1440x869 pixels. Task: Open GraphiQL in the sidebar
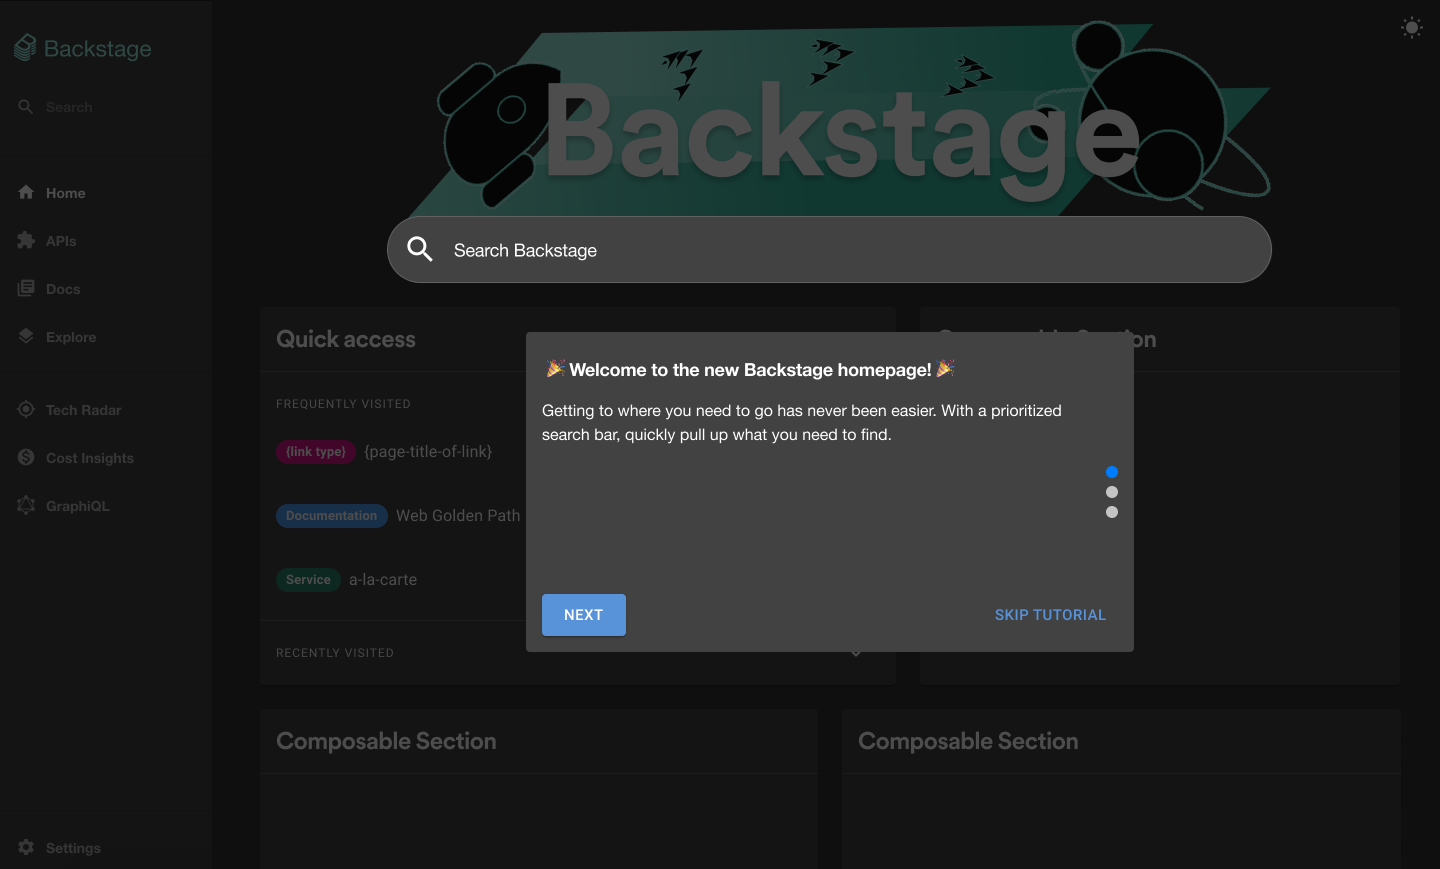(77, 506)
